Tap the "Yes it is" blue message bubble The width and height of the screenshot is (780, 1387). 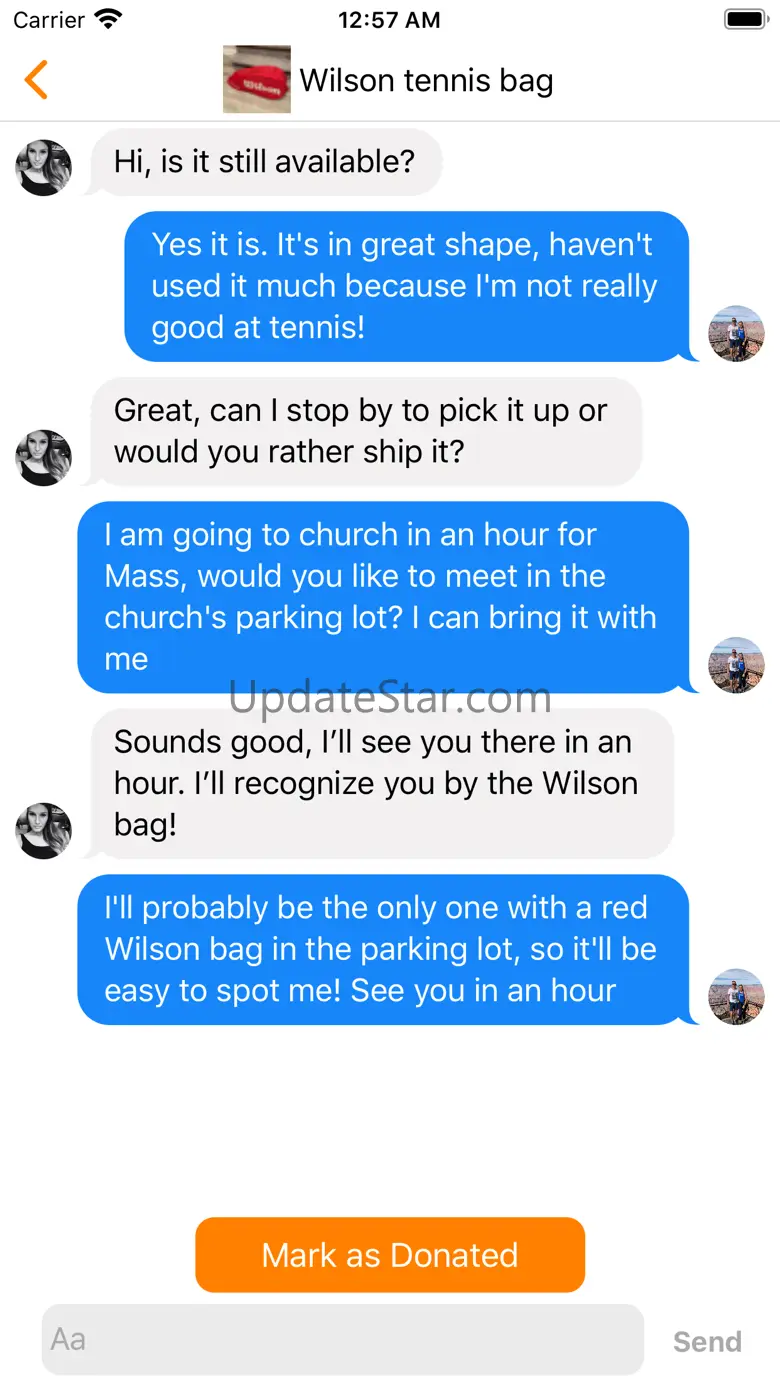406,286
